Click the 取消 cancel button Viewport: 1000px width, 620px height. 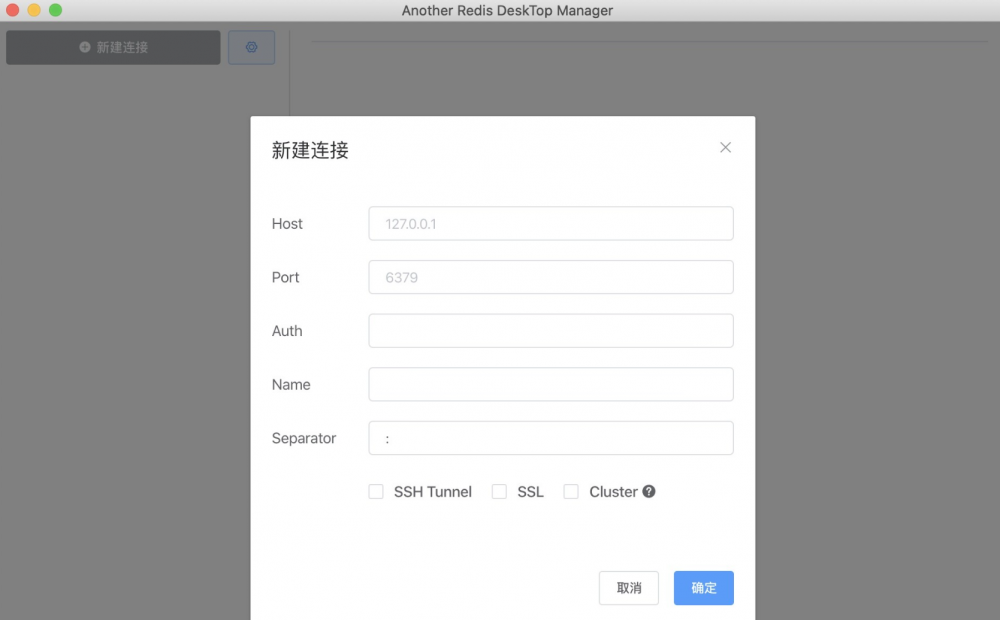click(629, 587)
